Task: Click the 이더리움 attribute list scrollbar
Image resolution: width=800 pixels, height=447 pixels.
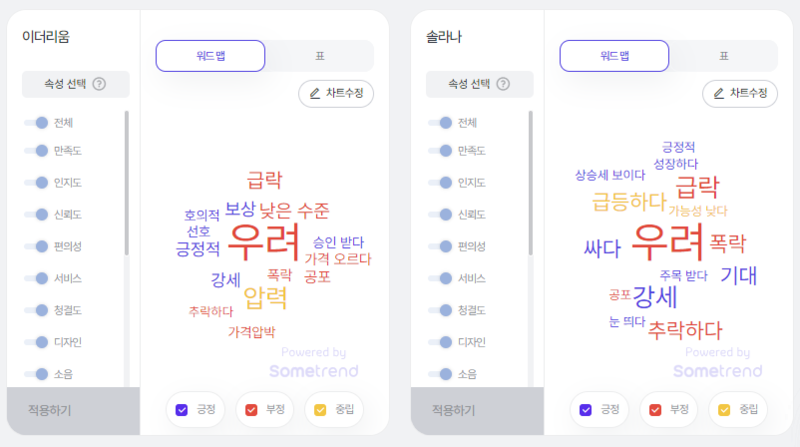Action: click(127, 183)
